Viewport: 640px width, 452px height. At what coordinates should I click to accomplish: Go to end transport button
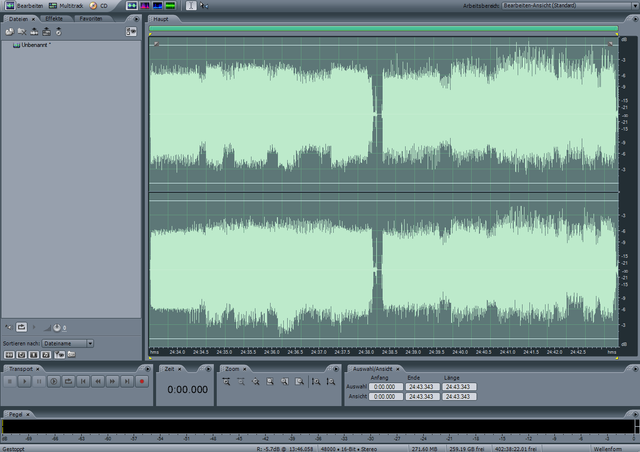[127, 381]
